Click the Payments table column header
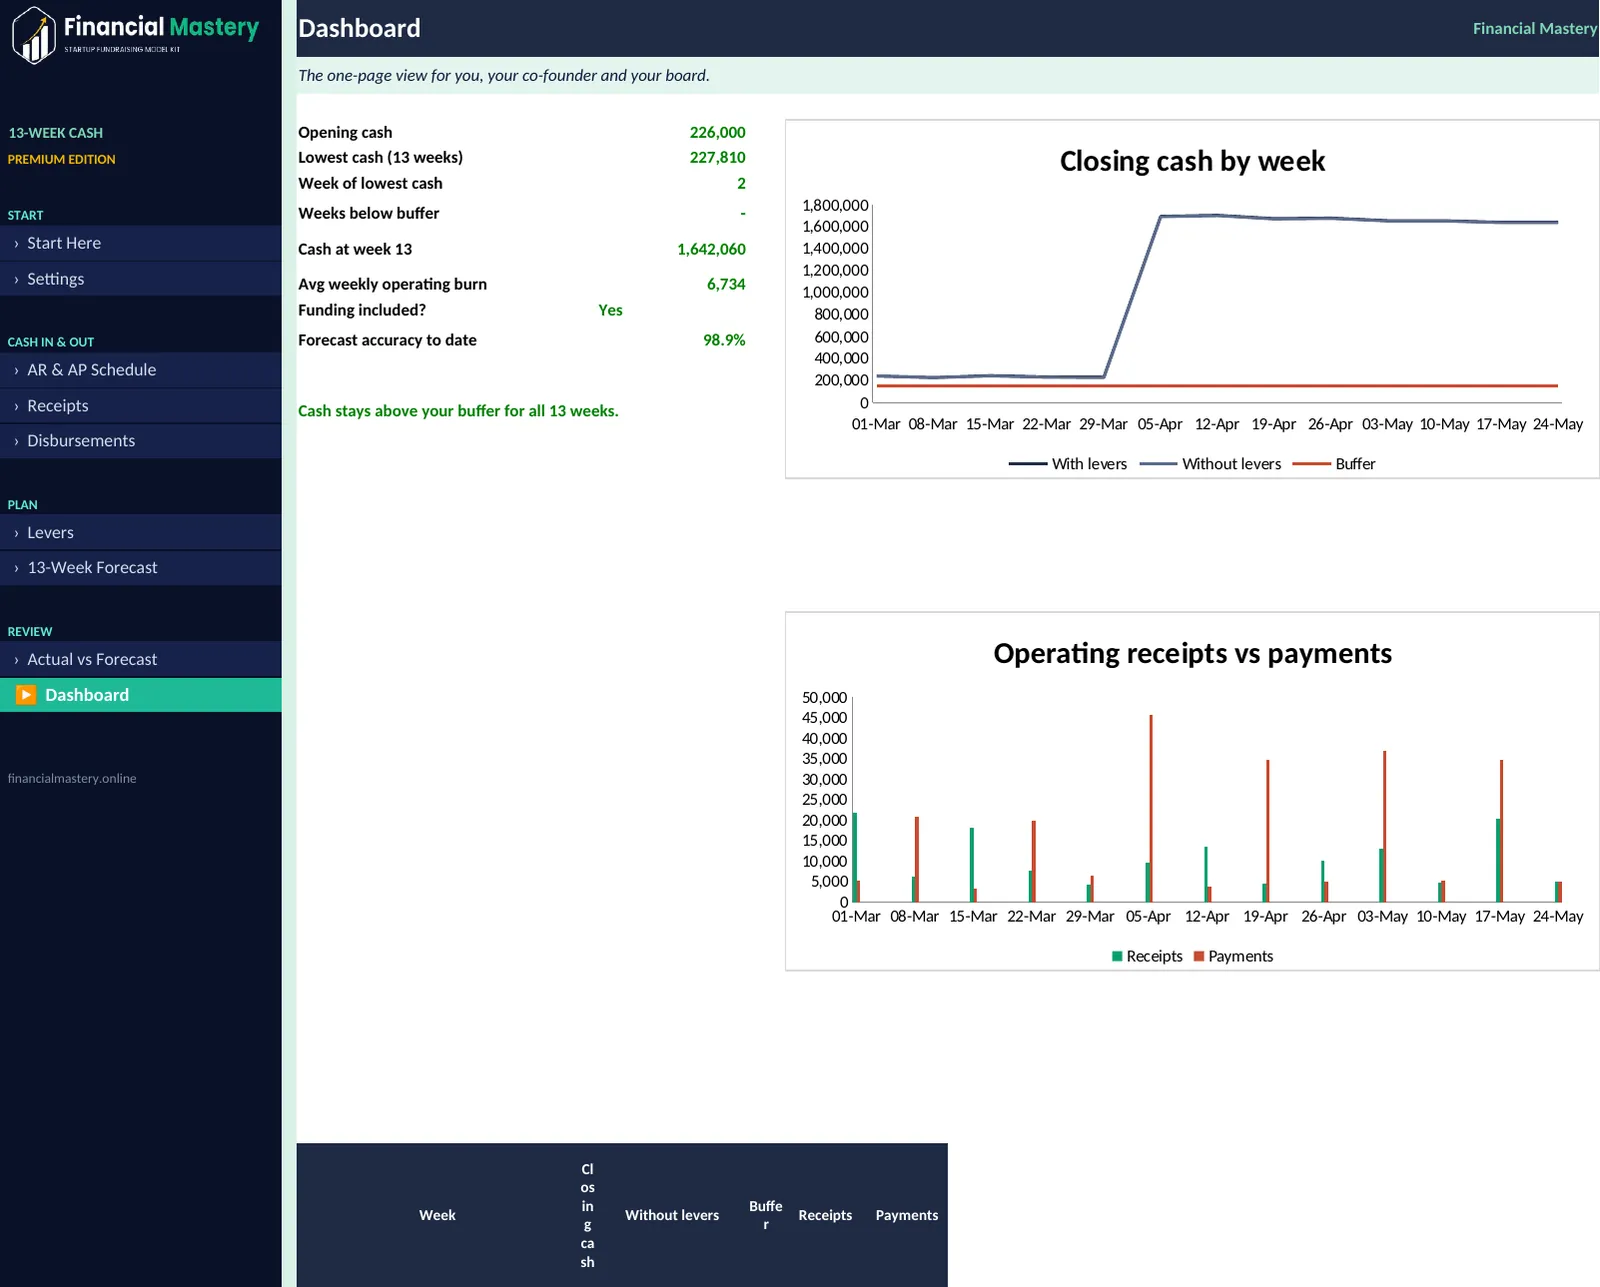This screenshot has width=1600, height=1287. coord(907,1215)
